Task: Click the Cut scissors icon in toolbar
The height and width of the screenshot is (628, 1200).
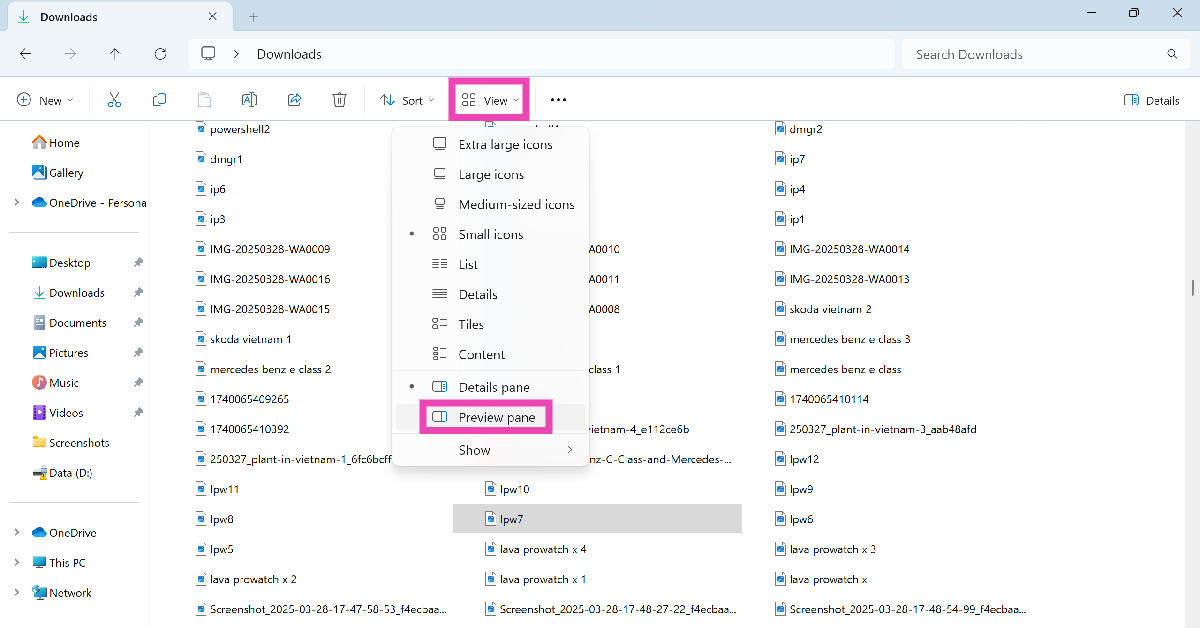Action: (x=114, y=100)
